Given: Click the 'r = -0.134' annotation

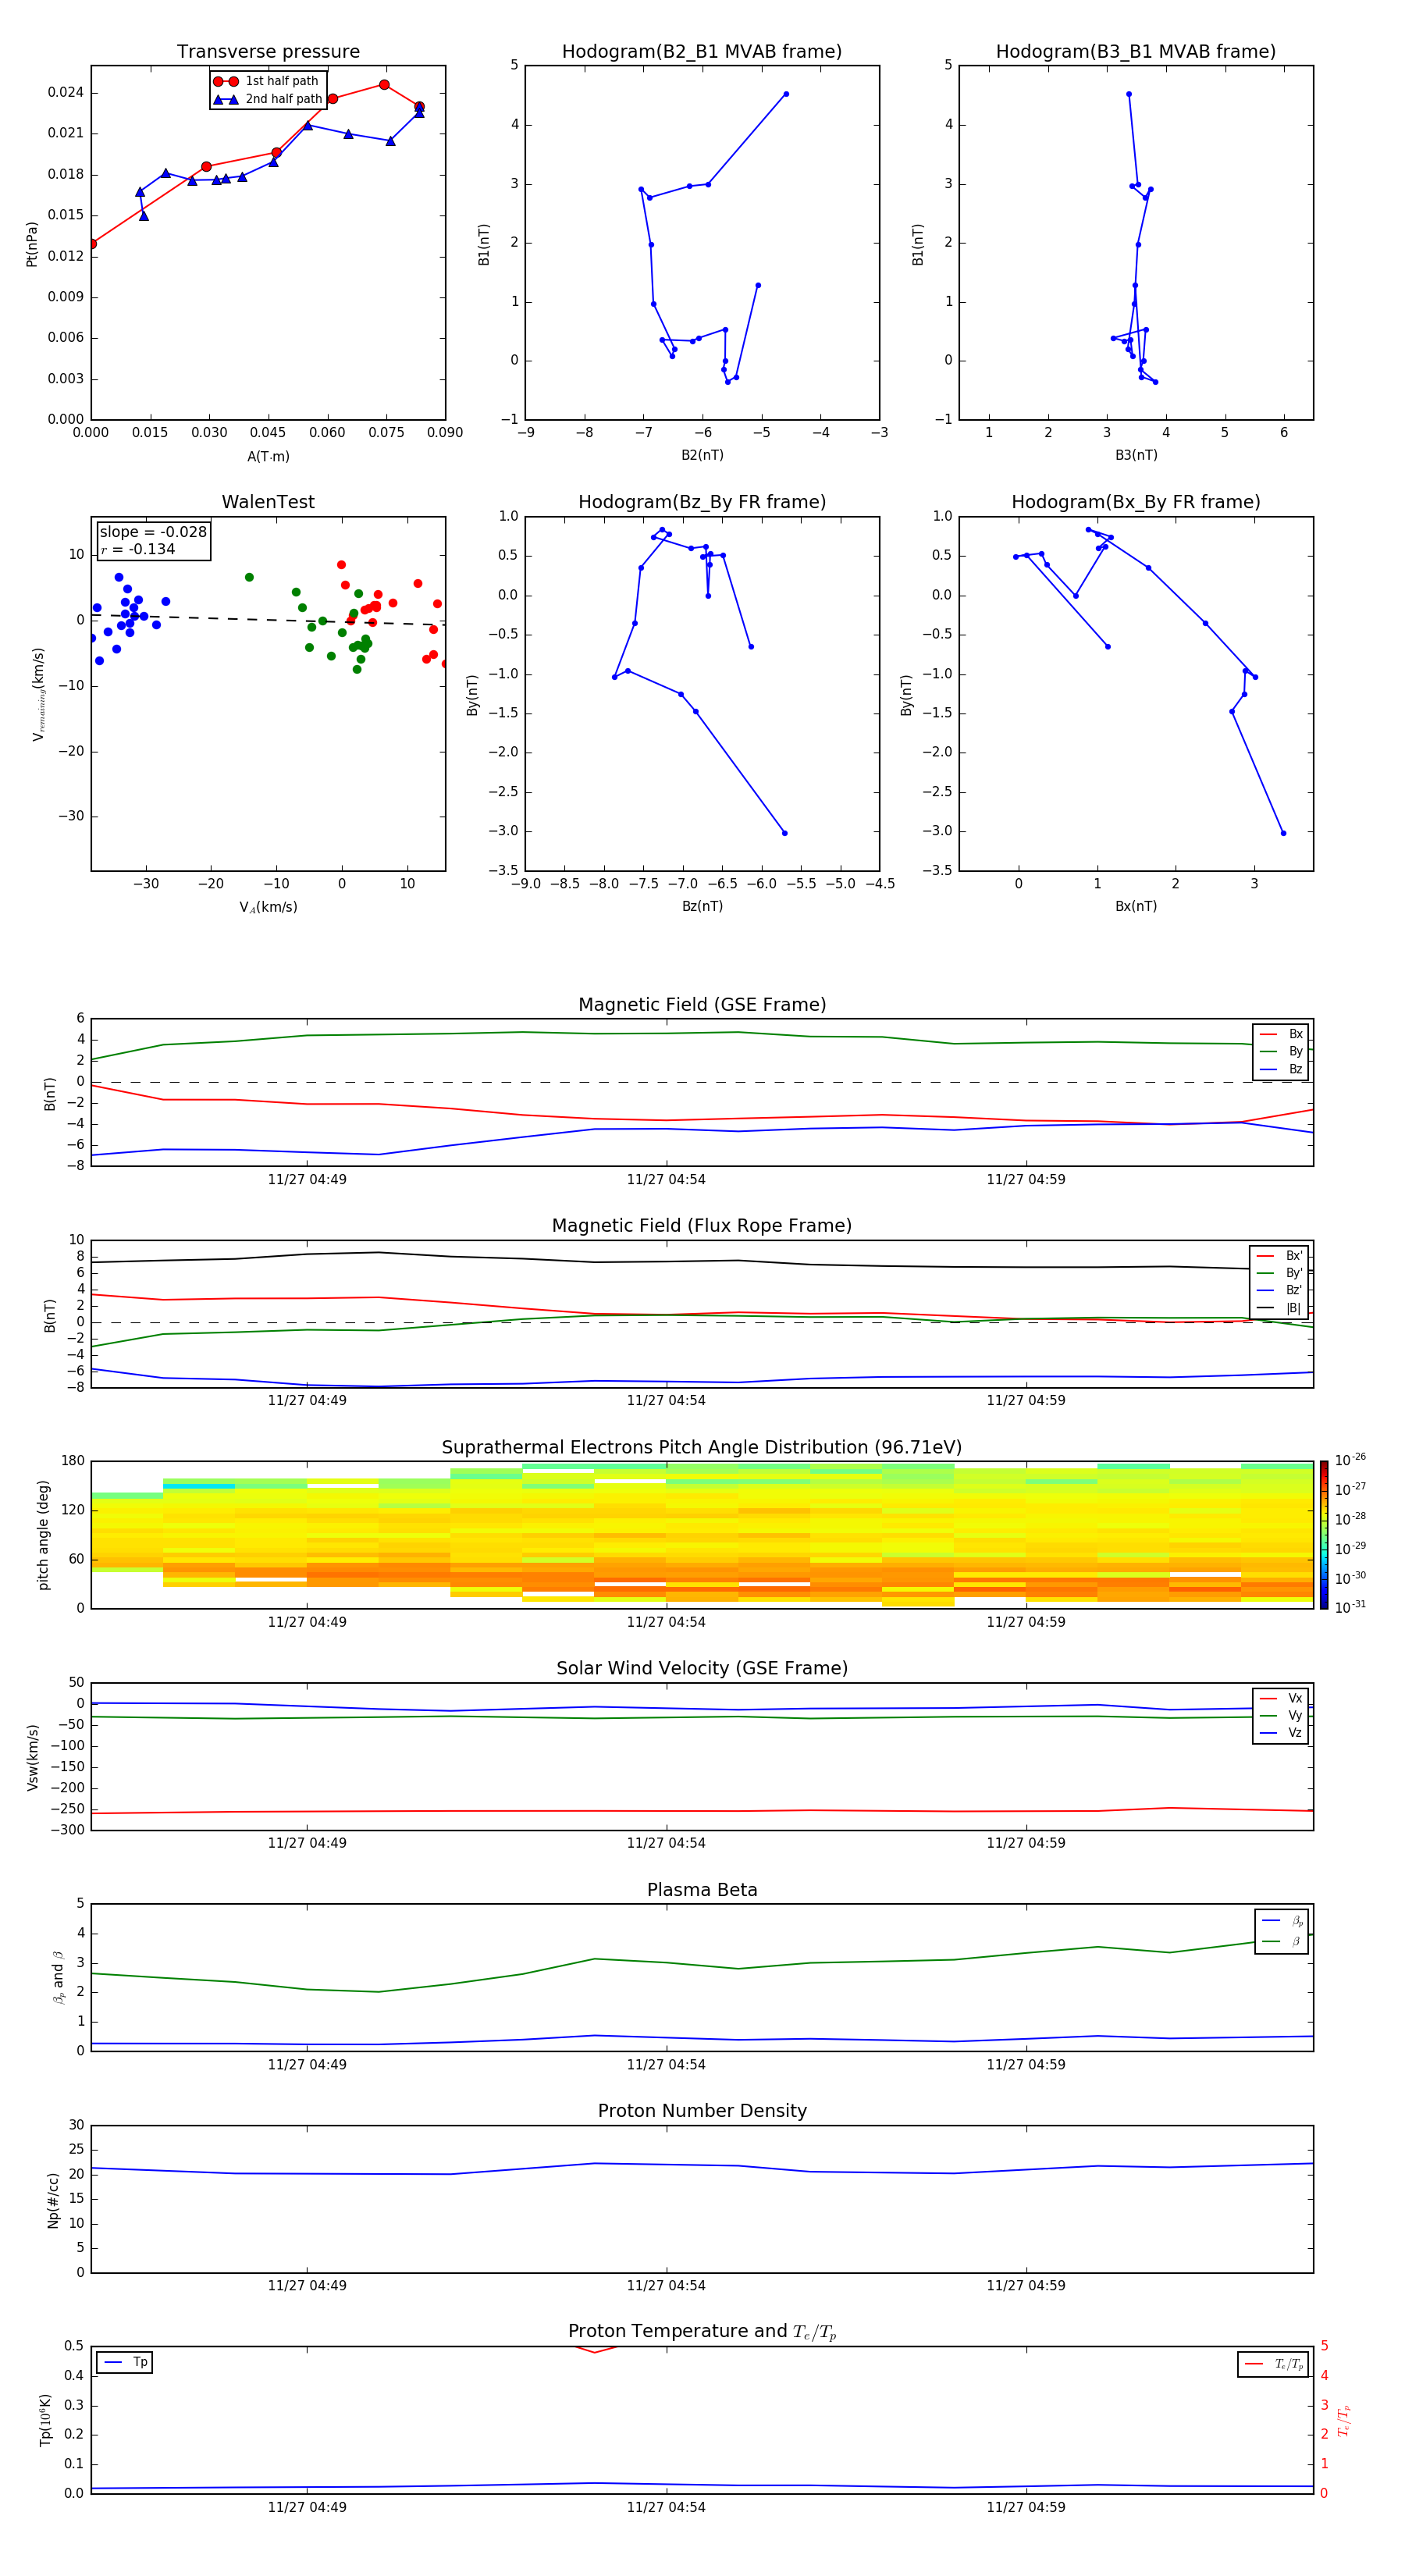Looking at the screenshot, I should point(138,549).
